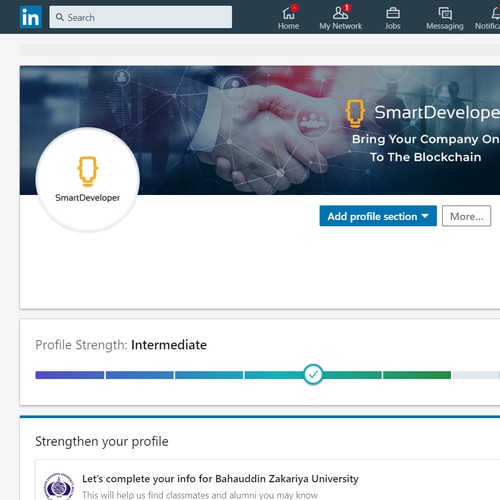Image resolution: width=500 pixels, height=500 pixels.
Task: Open the Messaging icon
Action: tap(445, 13)
